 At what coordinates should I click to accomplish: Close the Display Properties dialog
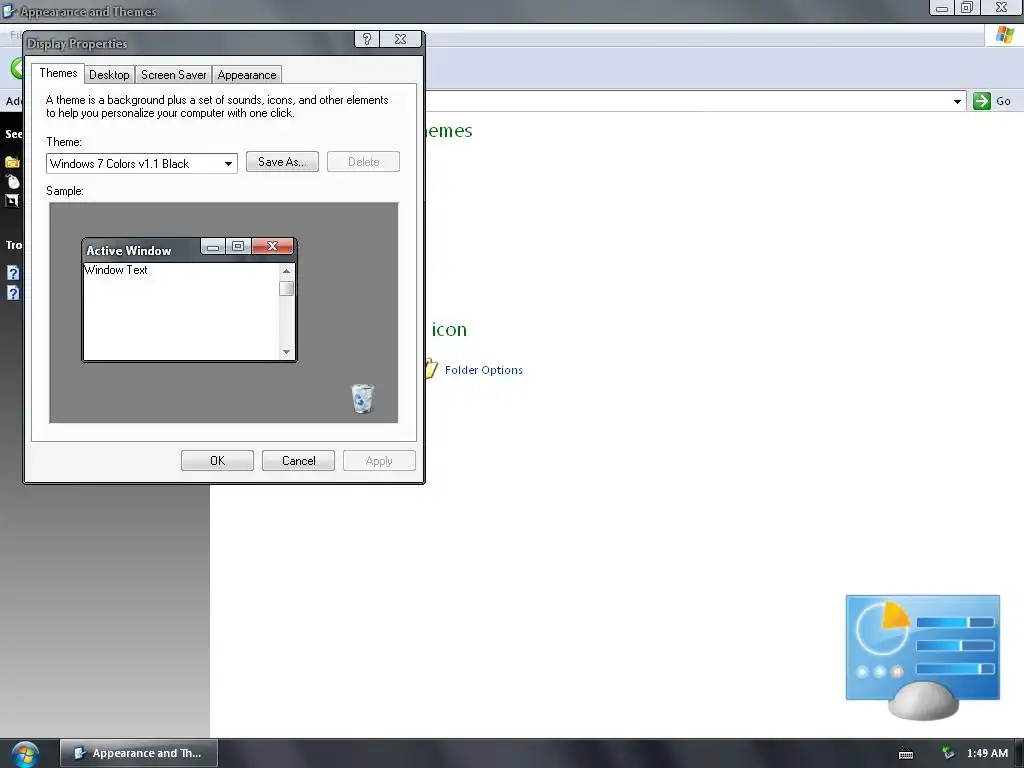[401, 39]
